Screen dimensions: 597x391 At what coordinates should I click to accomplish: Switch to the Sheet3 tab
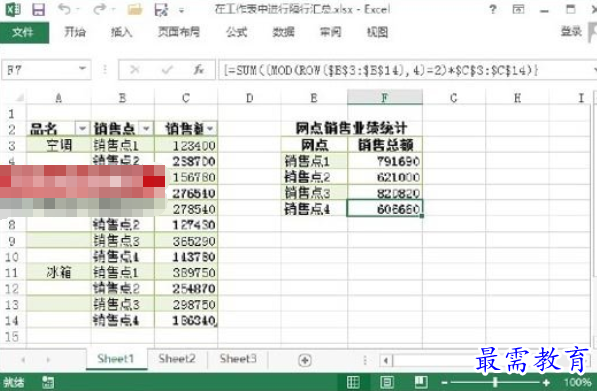point(238,359)
